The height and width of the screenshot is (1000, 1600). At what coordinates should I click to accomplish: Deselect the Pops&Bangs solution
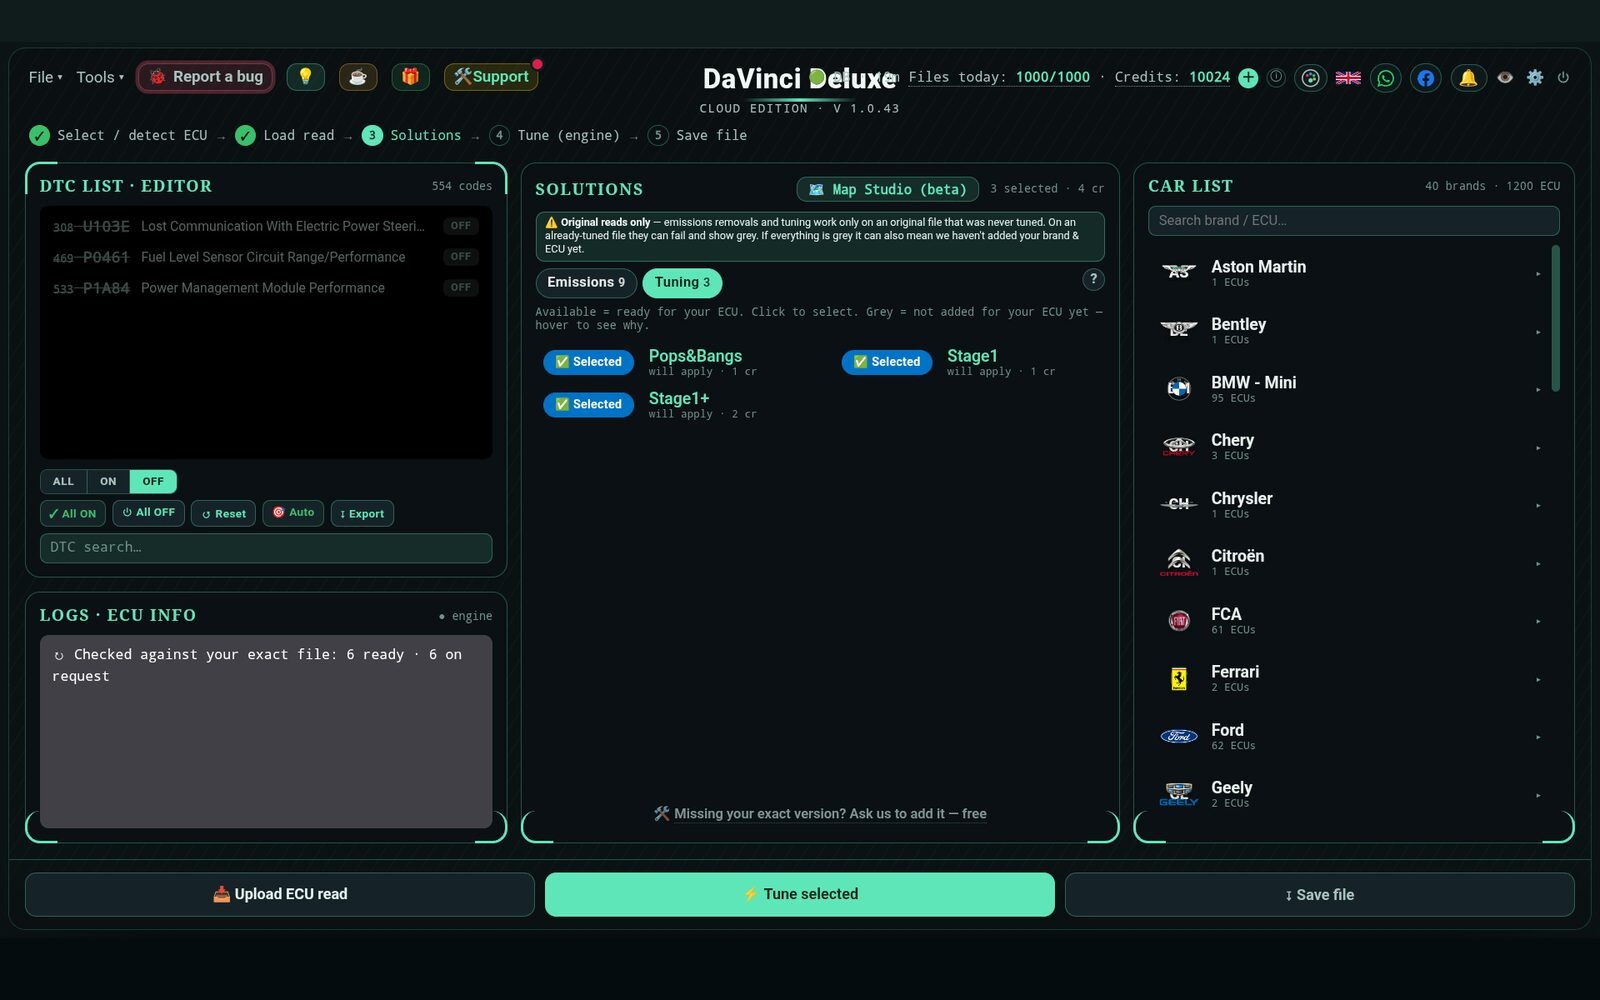pos(588,362)
